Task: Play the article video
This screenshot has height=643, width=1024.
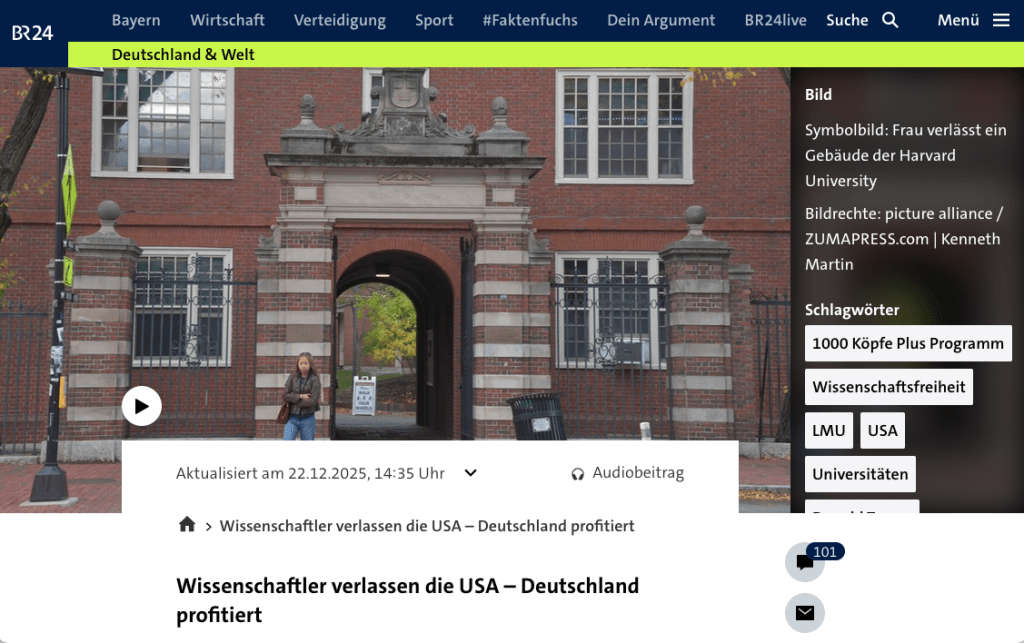Action: pos(142,406)
